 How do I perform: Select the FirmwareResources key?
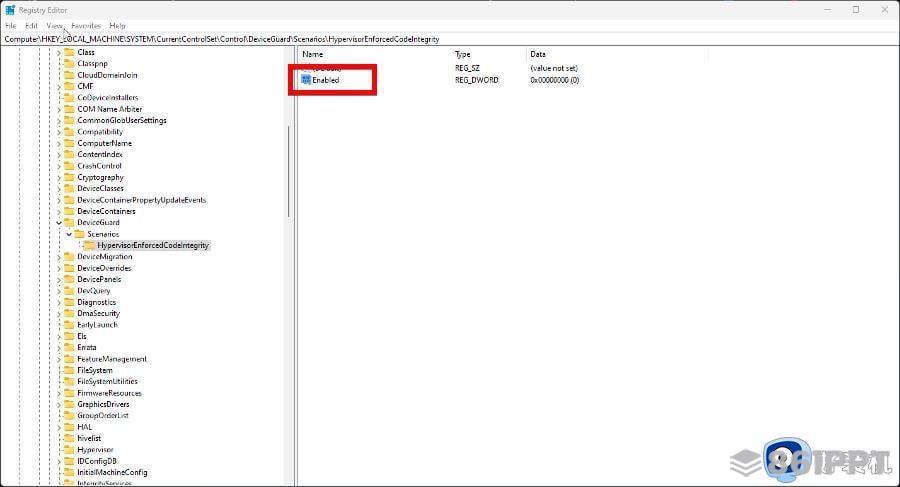(109, 393)
